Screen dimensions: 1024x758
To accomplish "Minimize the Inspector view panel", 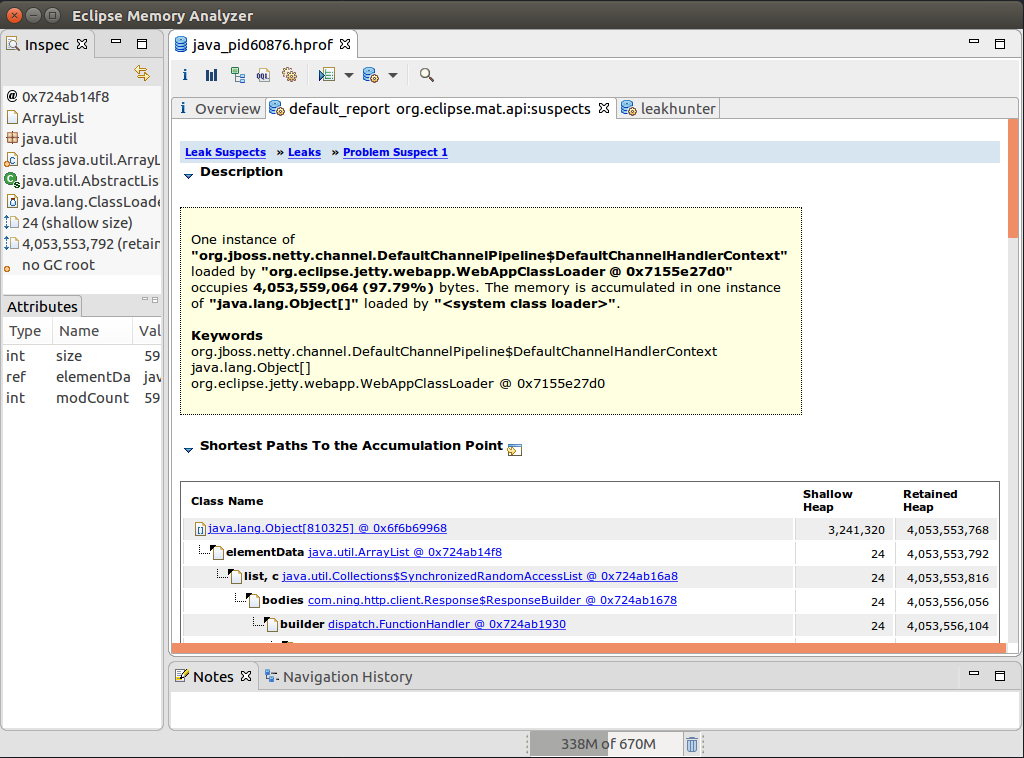I will (x=116, y=42).
